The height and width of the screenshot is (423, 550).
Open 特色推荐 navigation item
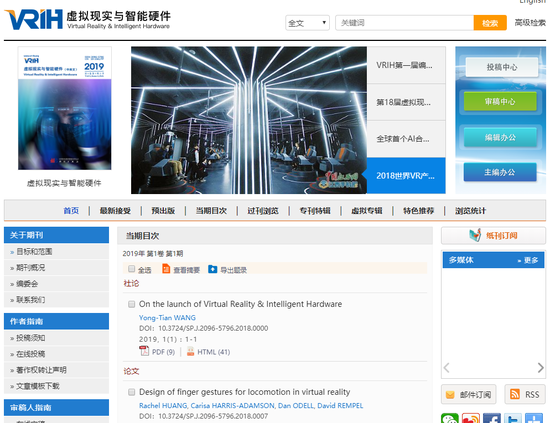point(418,211)
